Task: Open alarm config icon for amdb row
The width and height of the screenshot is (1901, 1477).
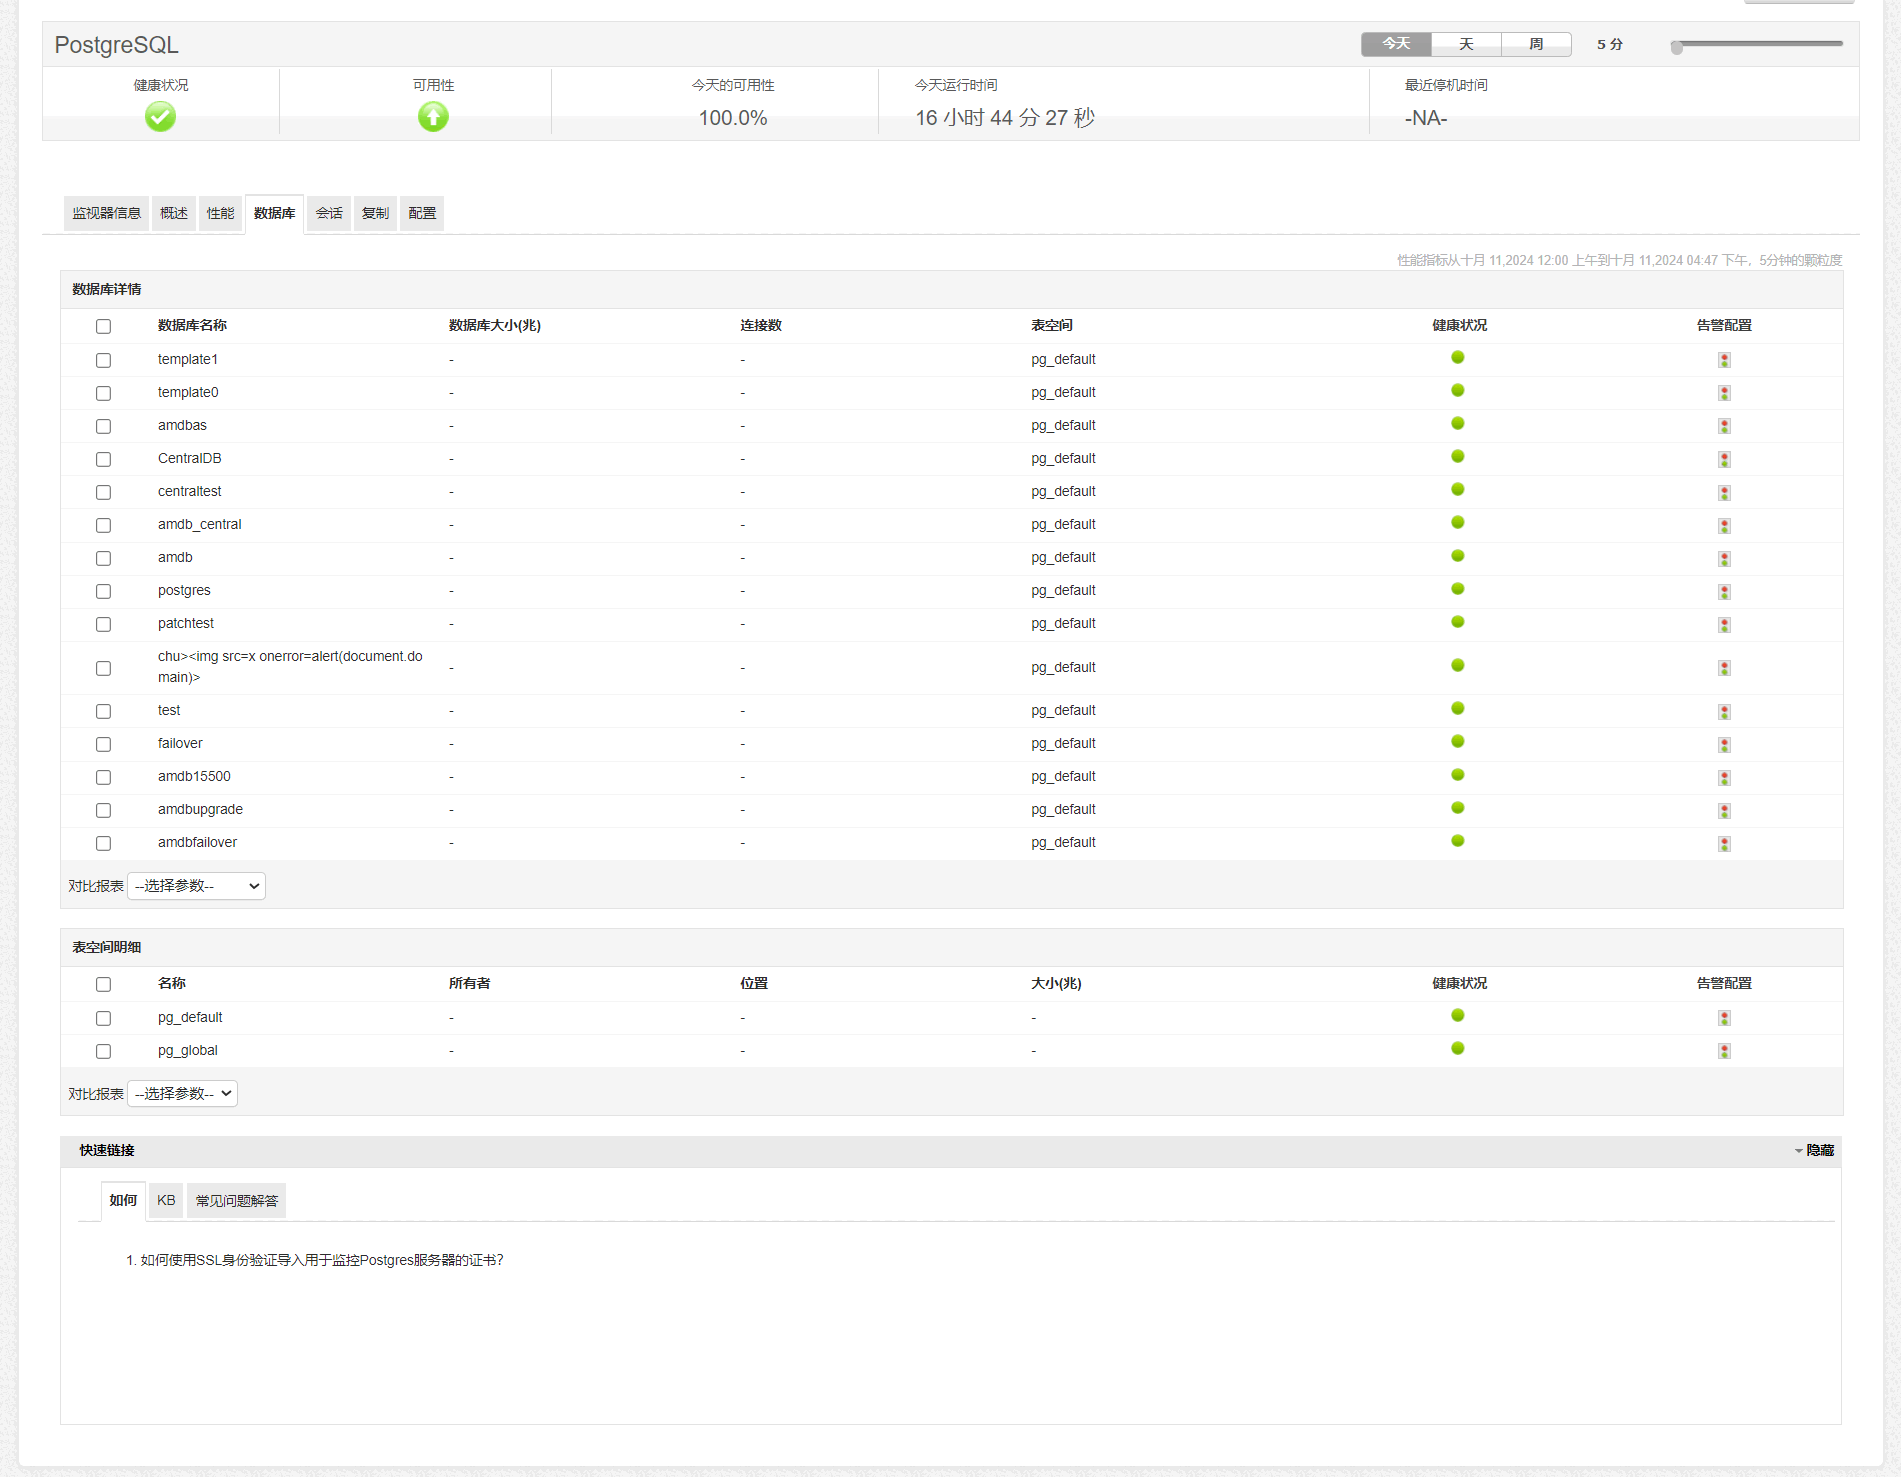Action: click(1724, 558)
